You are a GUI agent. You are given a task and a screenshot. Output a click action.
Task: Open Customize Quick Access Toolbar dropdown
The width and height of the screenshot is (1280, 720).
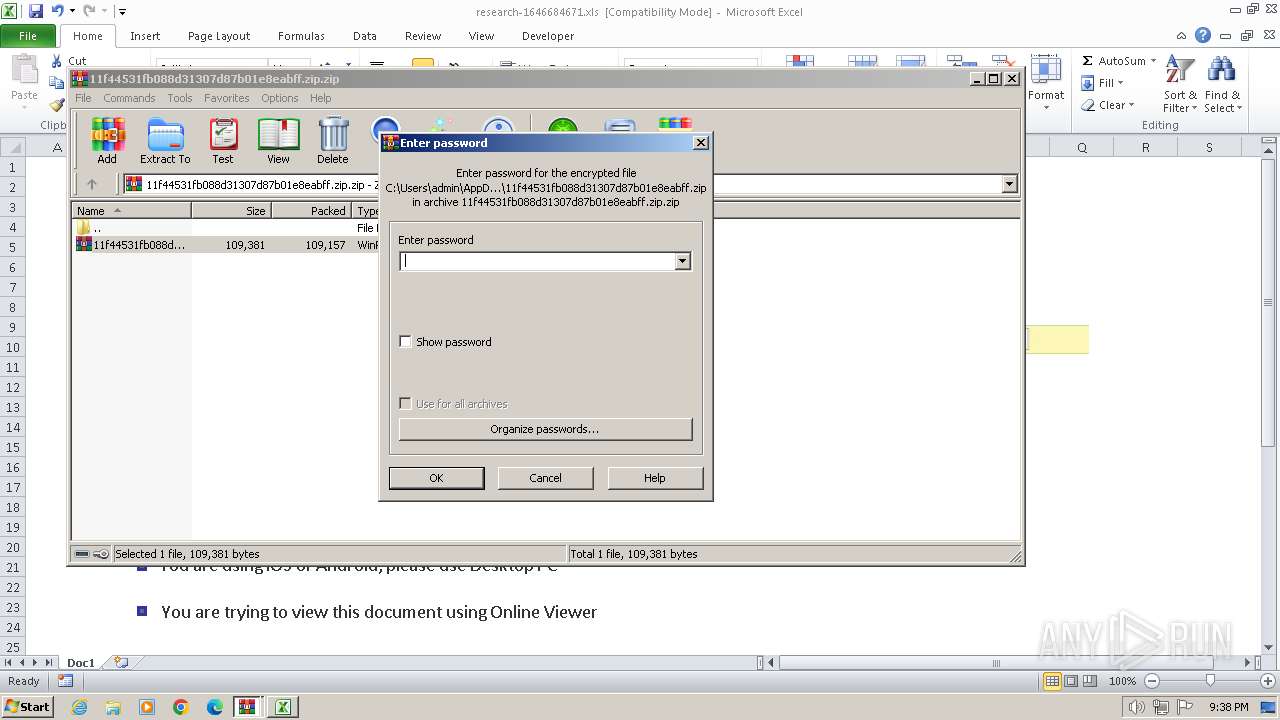(x=122, y=12)
